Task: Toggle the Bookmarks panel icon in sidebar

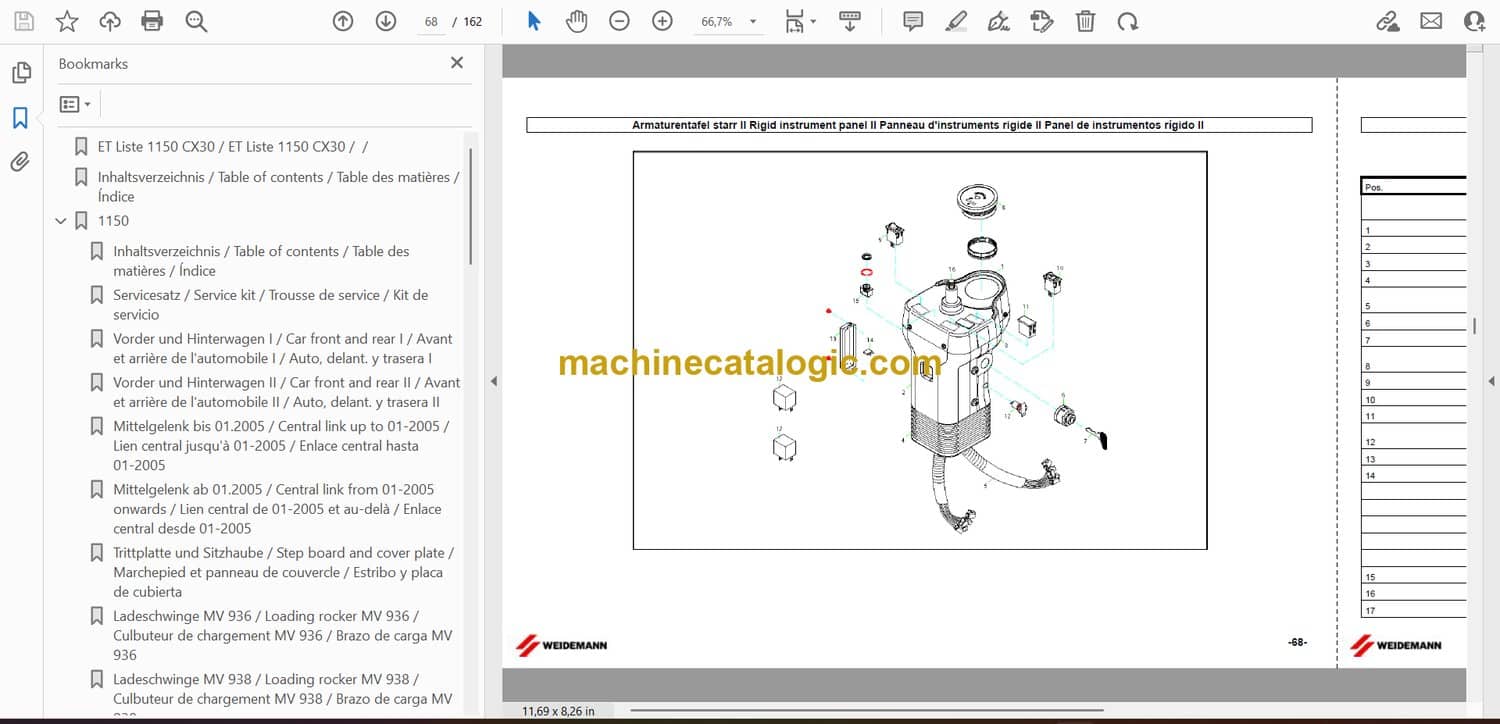Action: tap(20, 118)
